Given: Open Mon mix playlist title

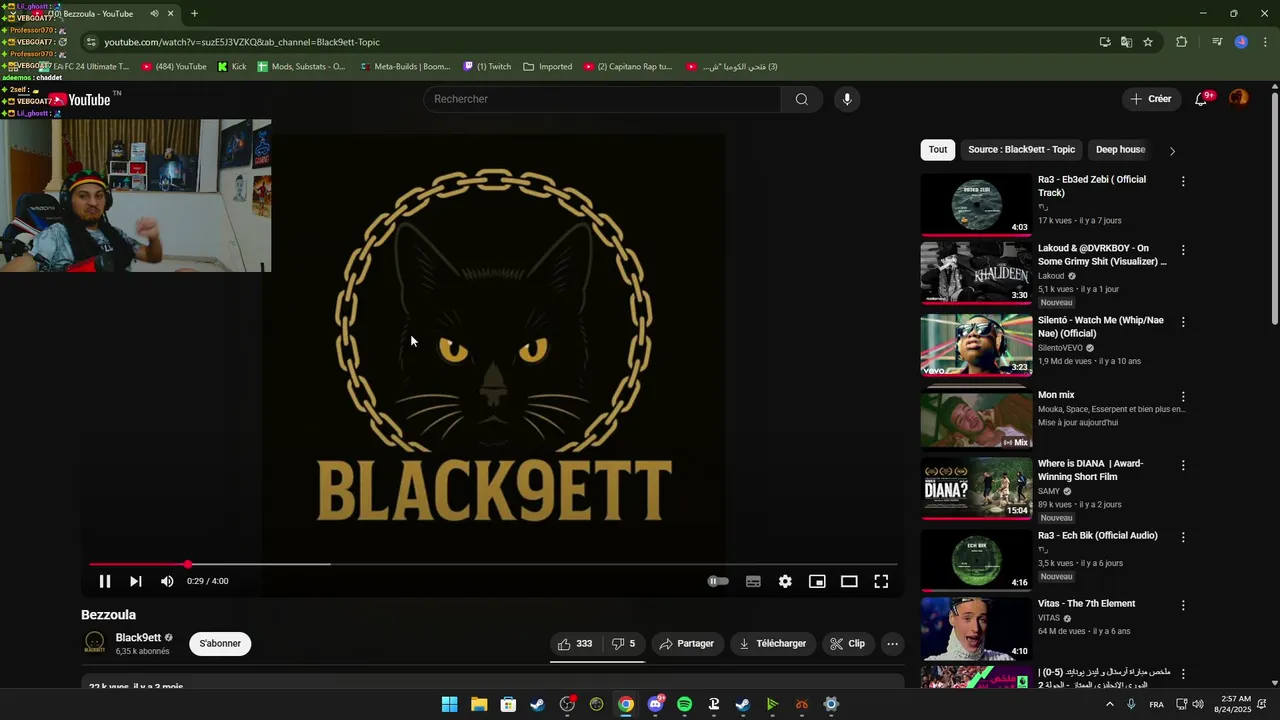Looking at the screenshot, I should (1056, 395).
